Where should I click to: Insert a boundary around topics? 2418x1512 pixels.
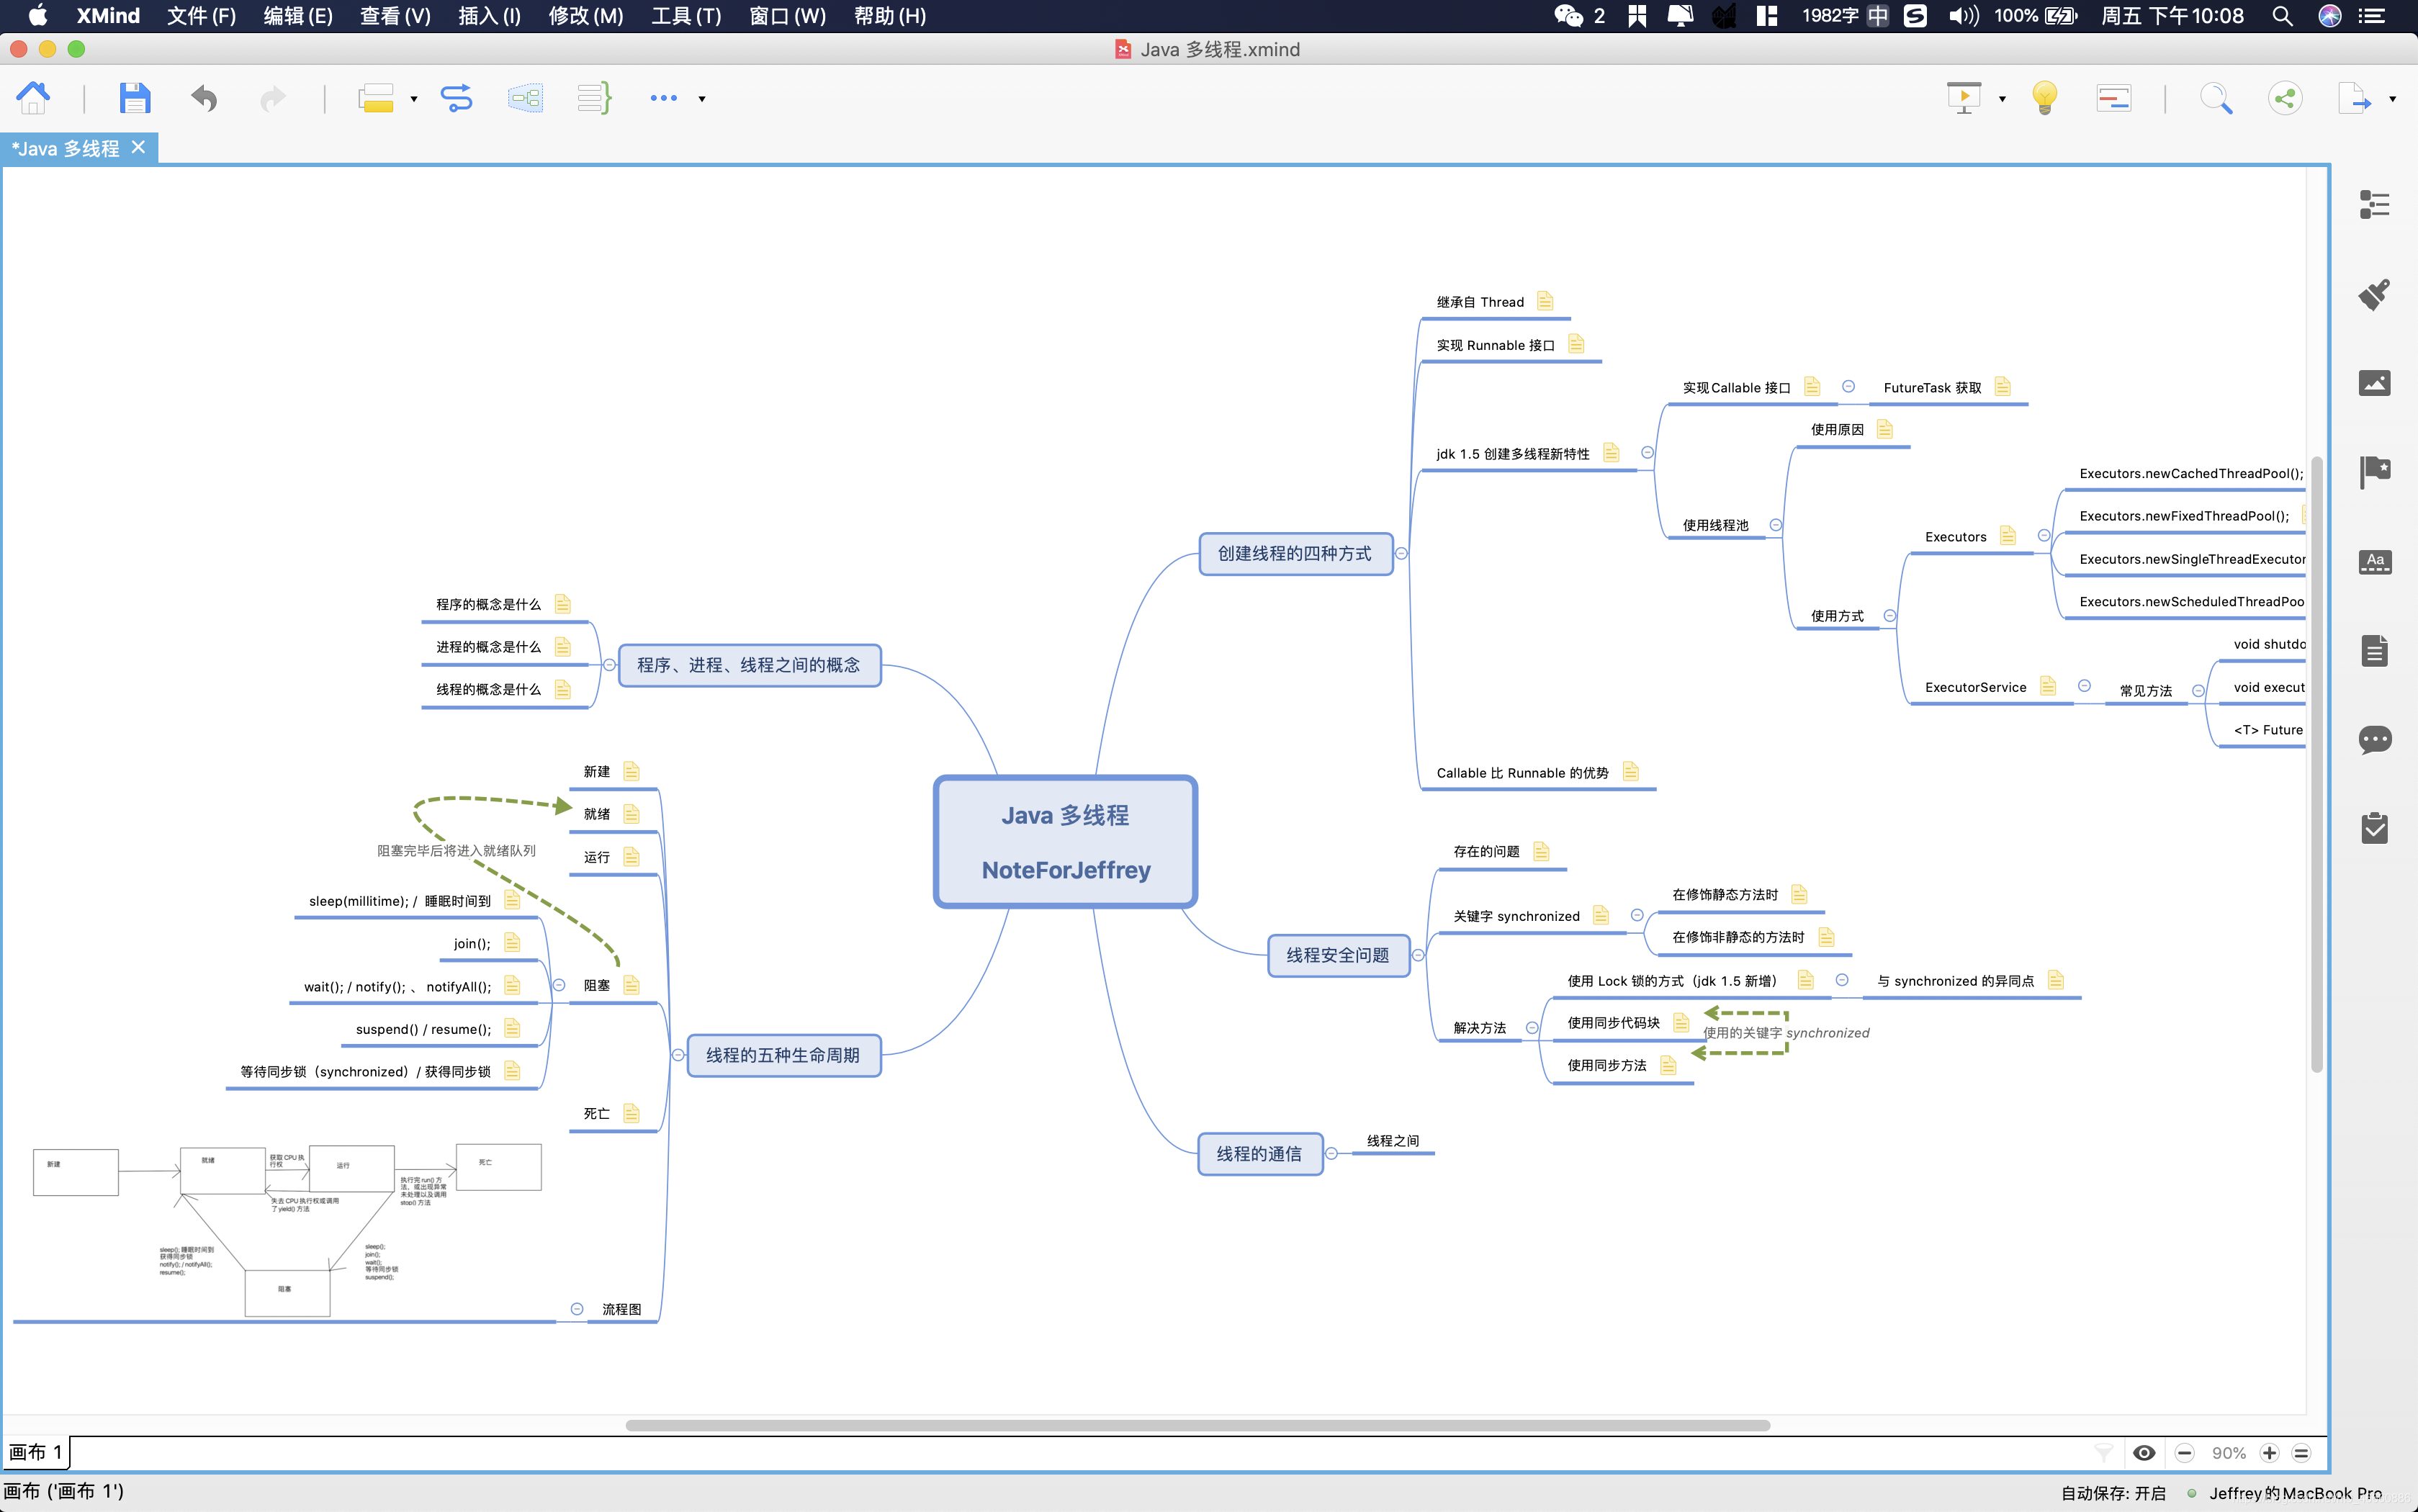point(525,98)
